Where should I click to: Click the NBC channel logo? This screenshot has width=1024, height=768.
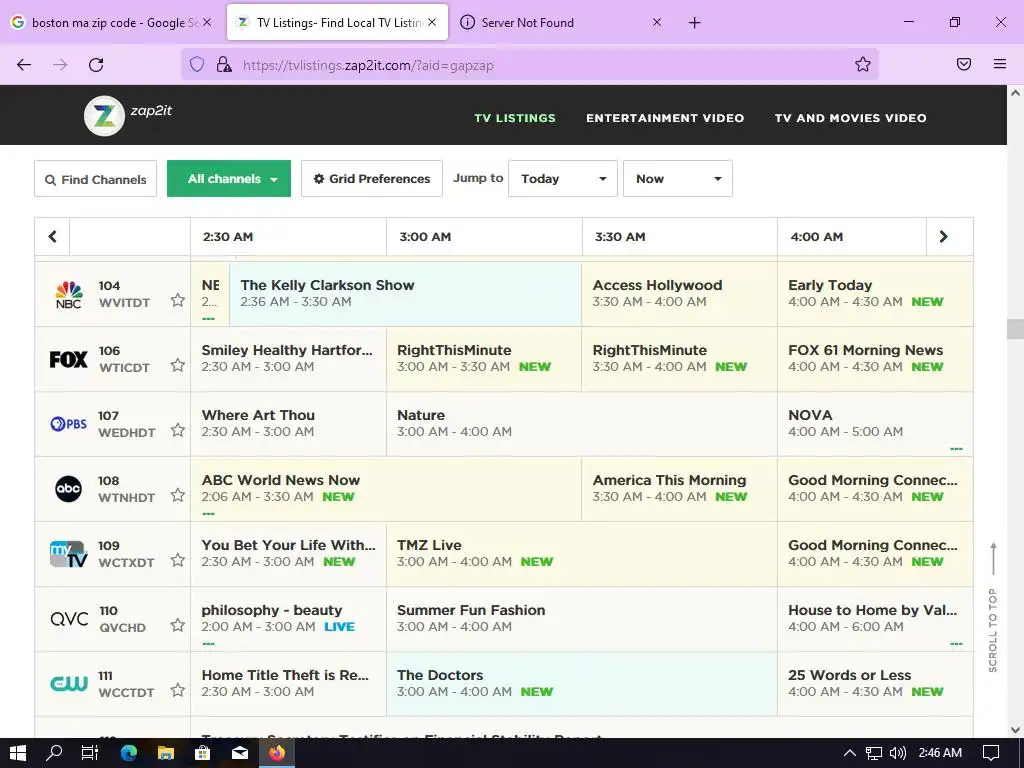click(69, 295)
